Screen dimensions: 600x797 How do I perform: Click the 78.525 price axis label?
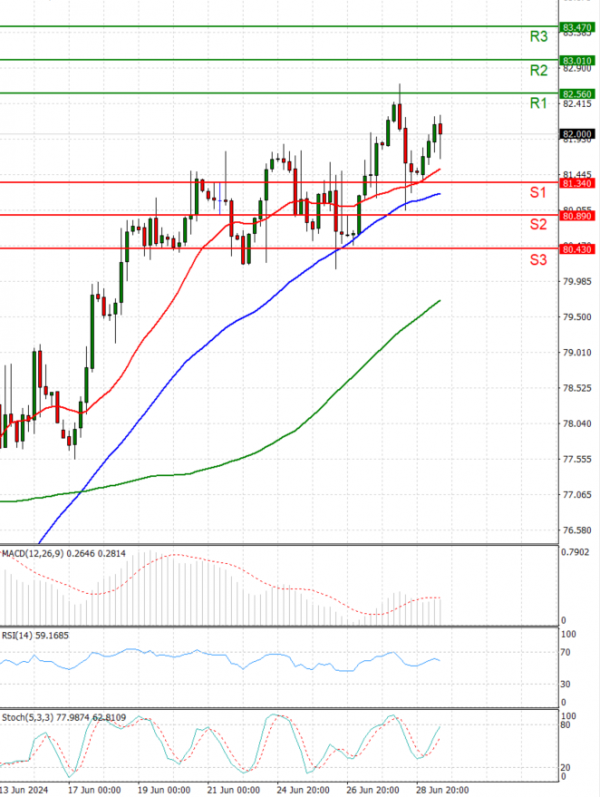pyautogui.click(x=577, y=388)
